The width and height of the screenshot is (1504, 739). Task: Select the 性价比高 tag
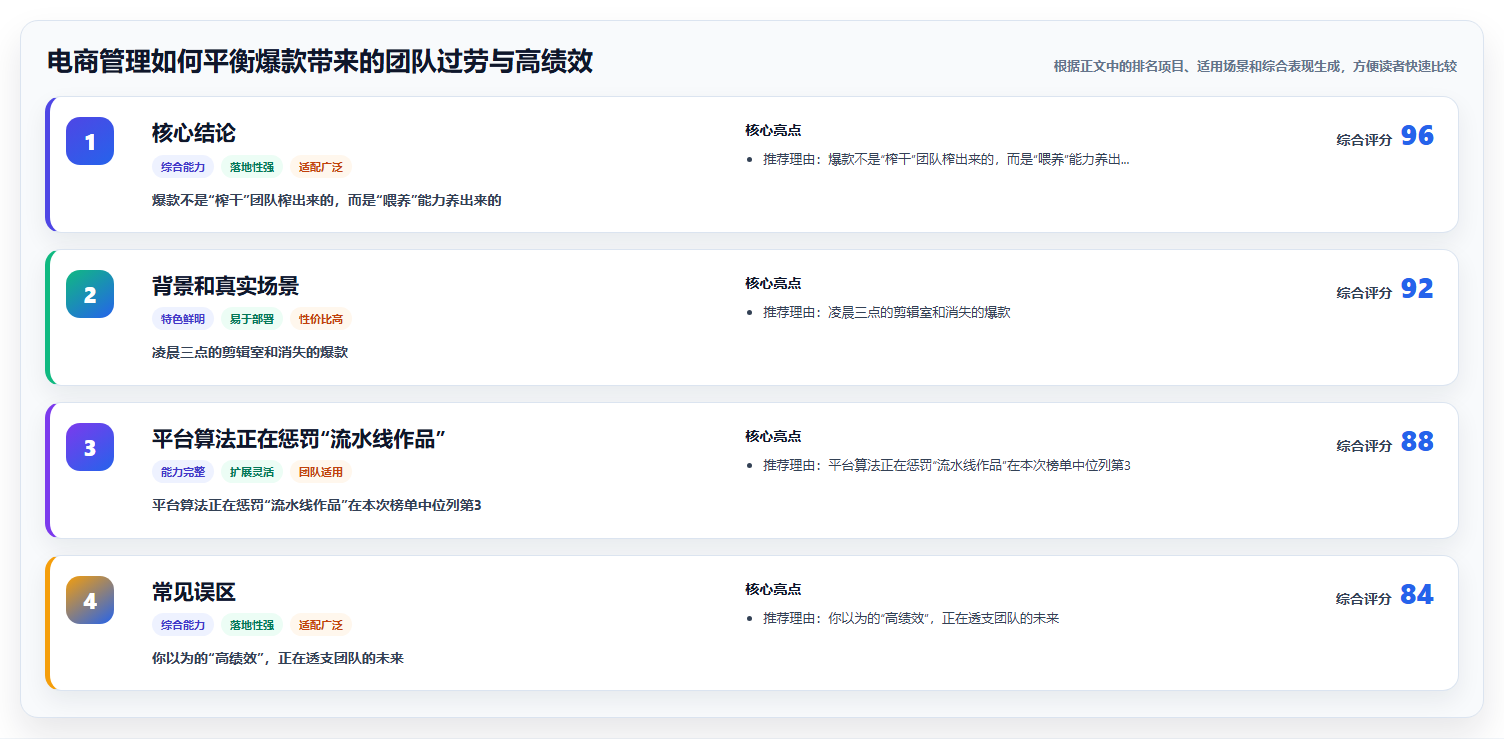click(321, 320)
